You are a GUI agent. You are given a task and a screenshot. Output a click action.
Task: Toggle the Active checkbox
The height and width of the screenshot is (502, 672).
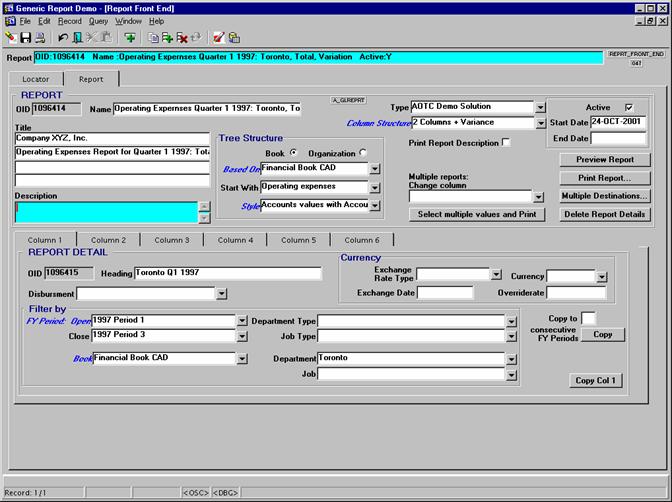(629, 108)
